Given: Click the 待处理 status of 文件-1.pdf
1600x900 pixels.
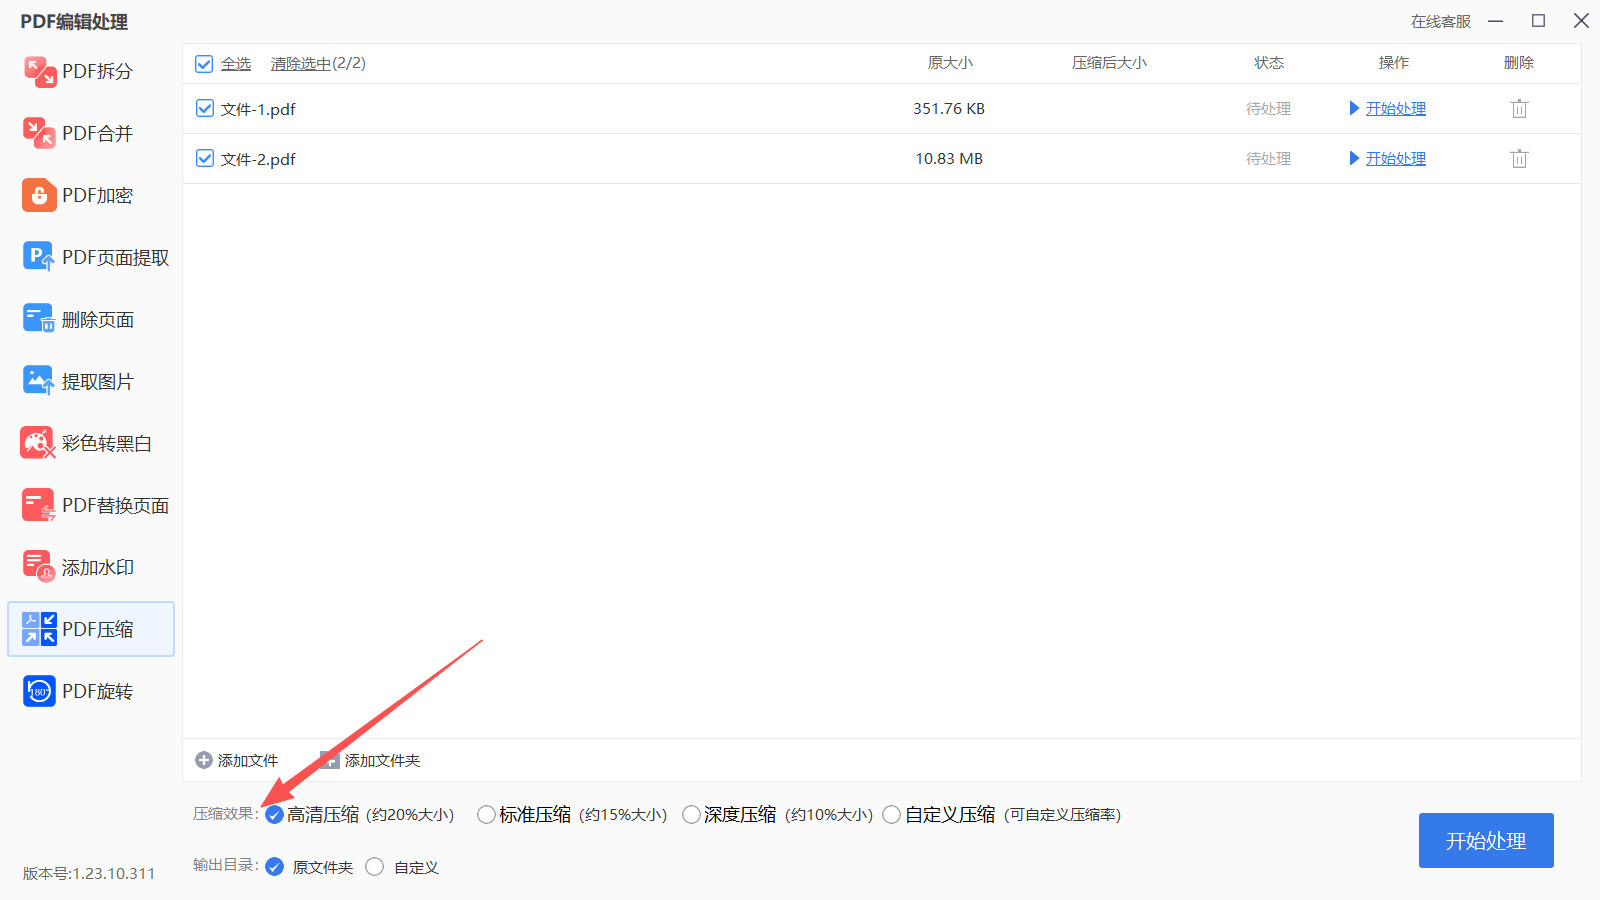Looking at the screenshot, I should tap(1269, 109).
